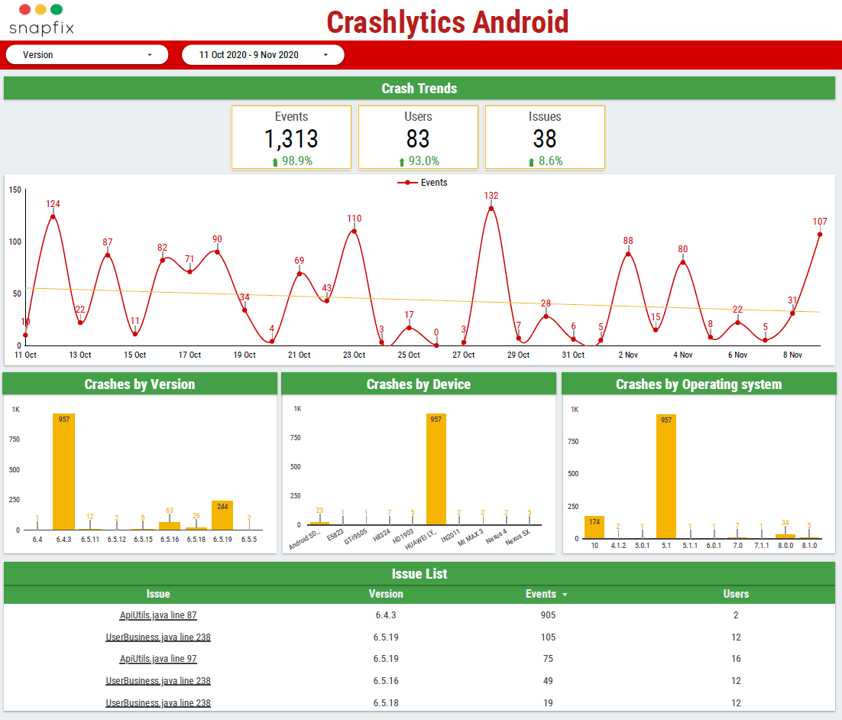
Task: Sort table by Events column arrow
Action: (x=564, y=594)
